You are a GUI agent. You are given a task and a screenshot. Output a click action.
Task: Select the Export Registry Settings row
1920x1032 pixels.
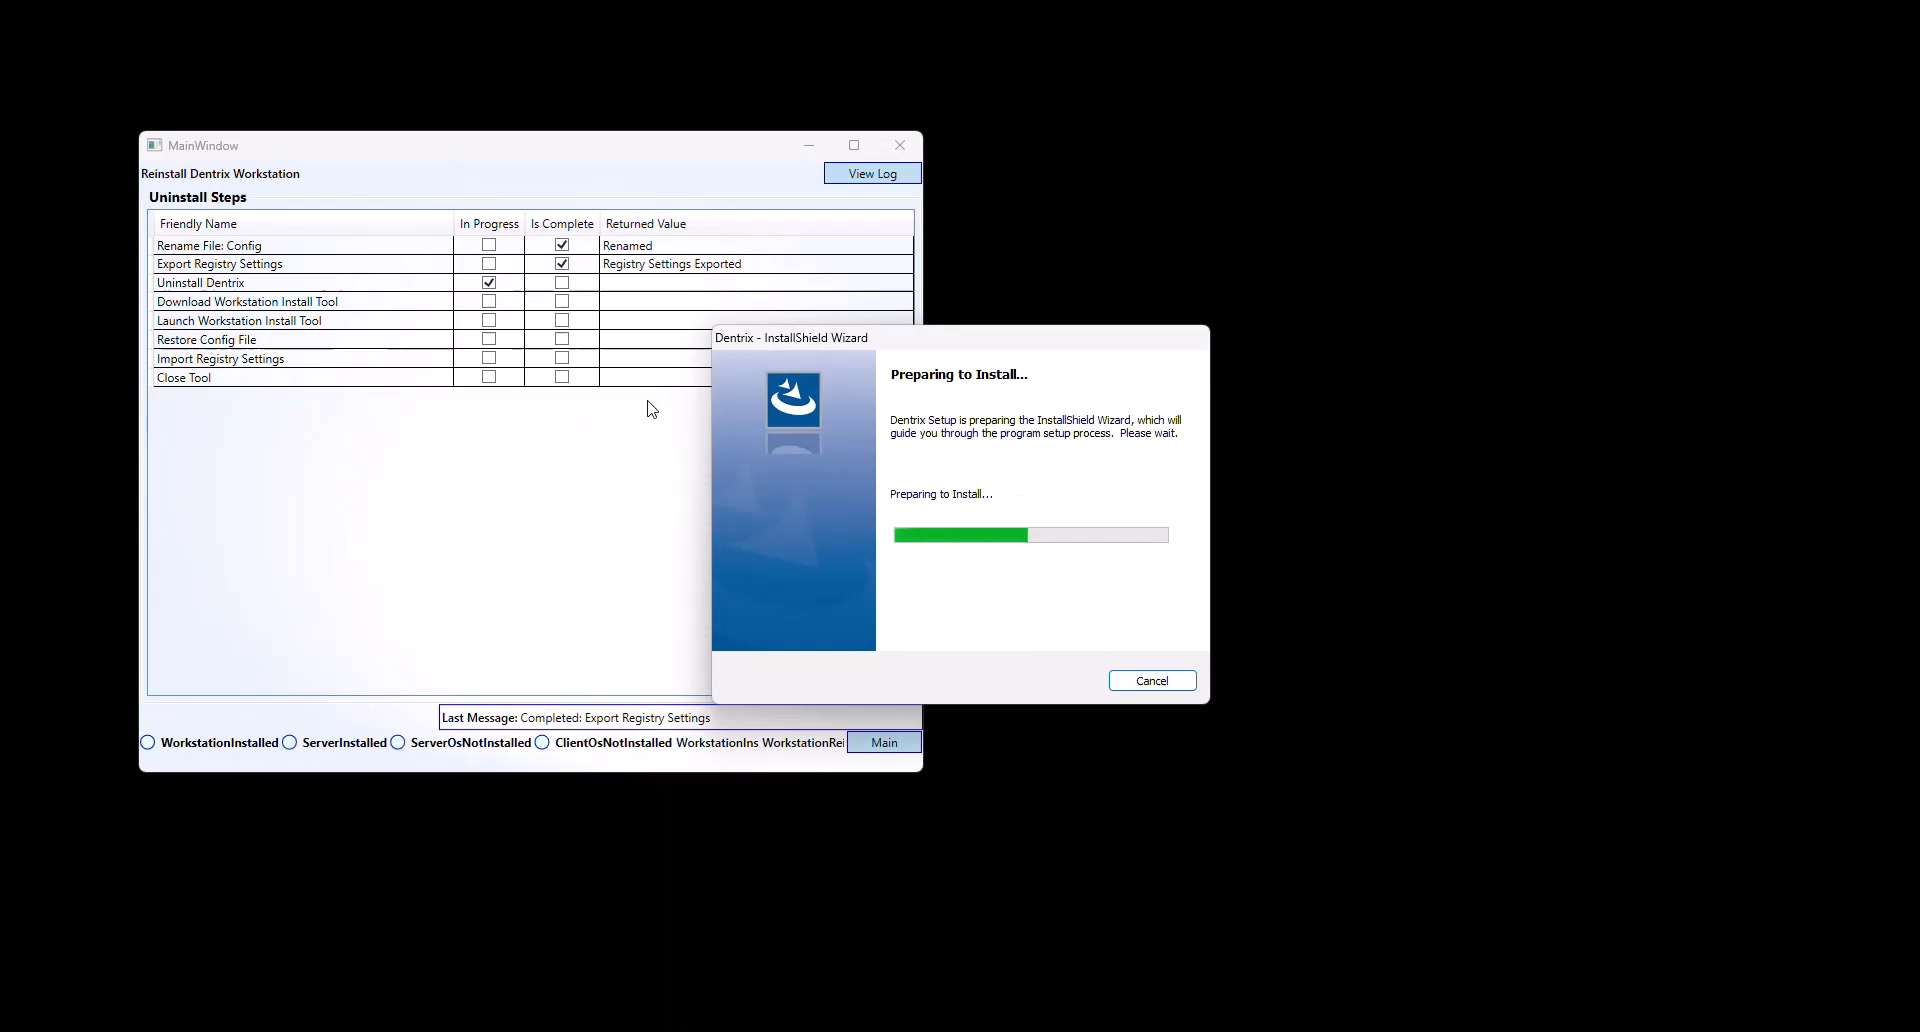pyautogui.click(x=220, y=264)
